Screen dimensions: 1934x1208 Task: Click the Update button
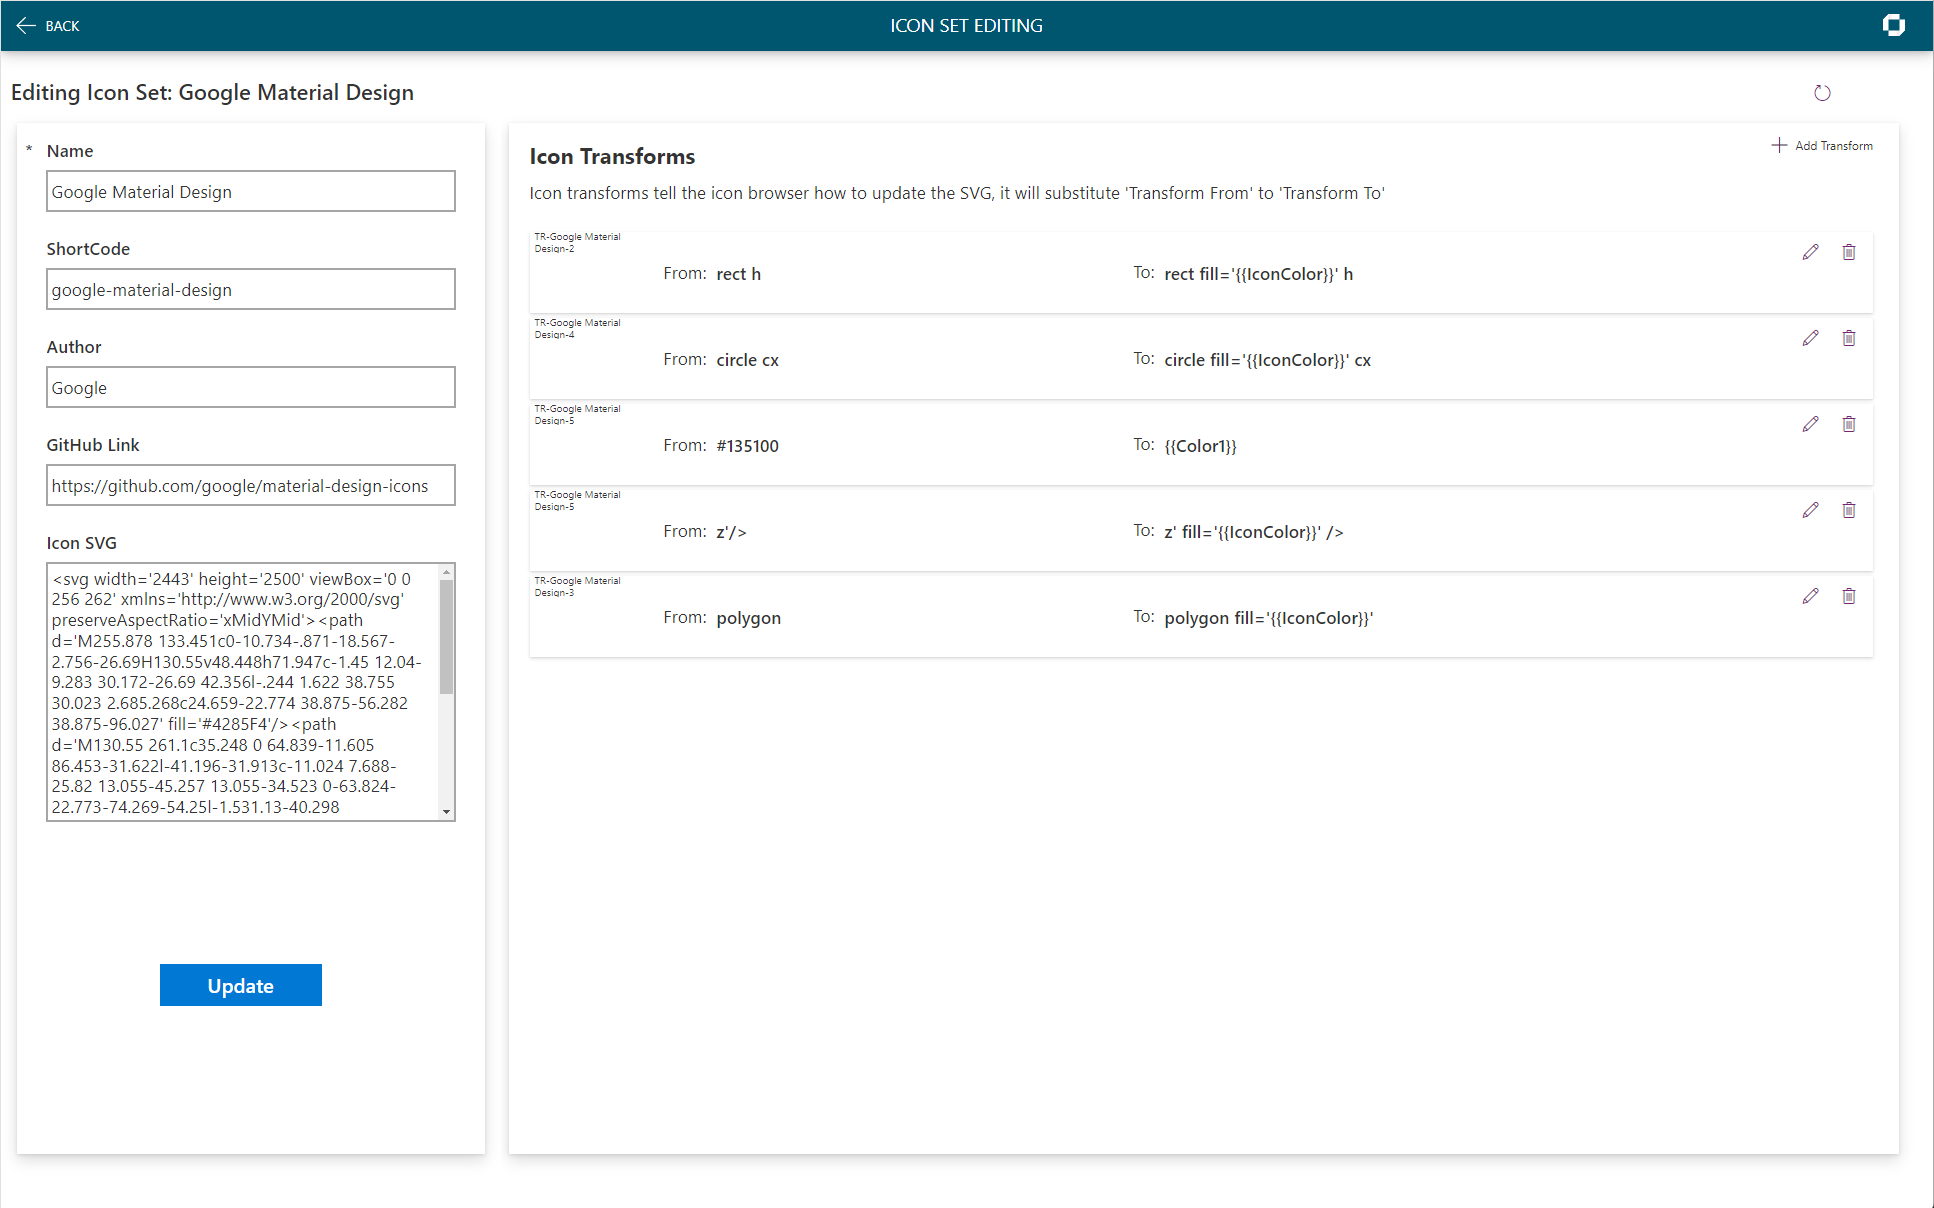point(241,985)
